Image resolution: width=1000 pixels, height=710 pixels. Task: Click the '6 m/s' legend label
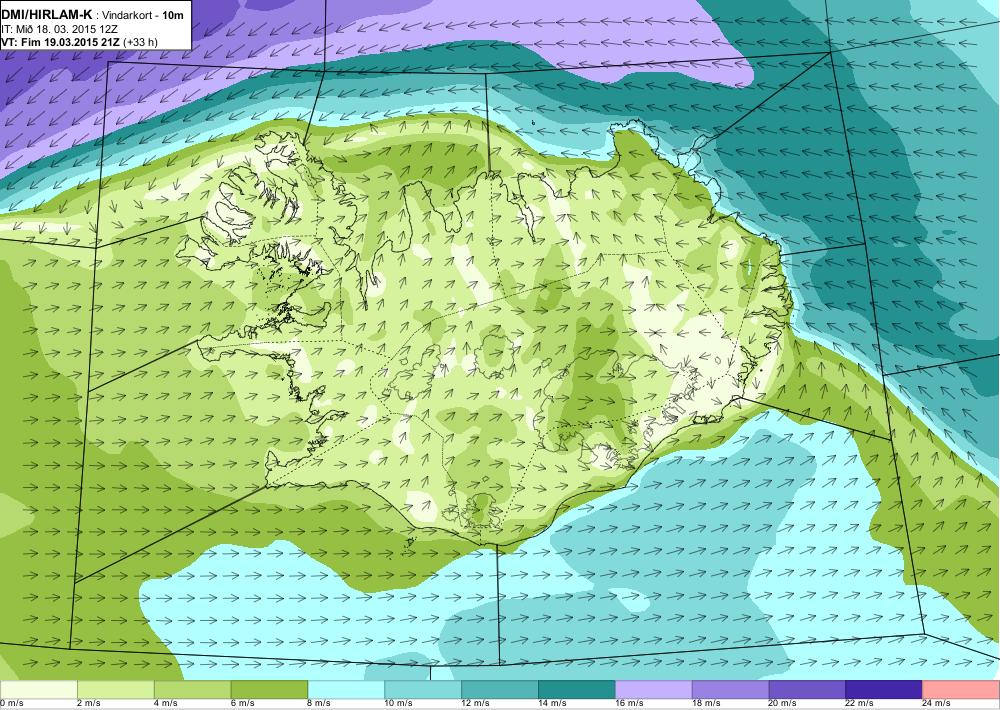(x=242, y=704)
